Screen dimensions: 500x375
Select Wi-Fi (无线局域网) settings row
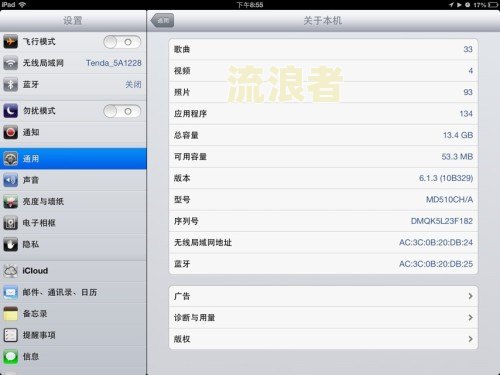[x=73, y=63]
